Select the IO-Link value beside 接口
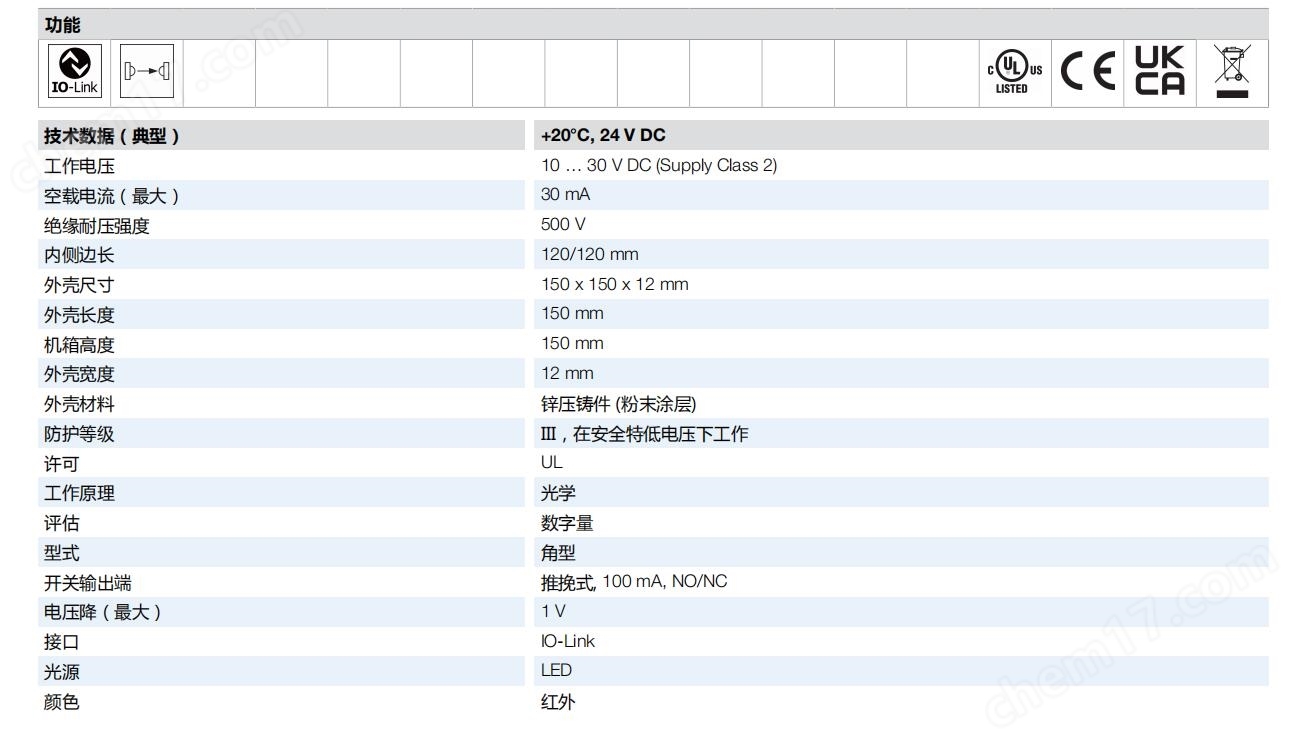The image size is (1291, 739). coord(568,641)
